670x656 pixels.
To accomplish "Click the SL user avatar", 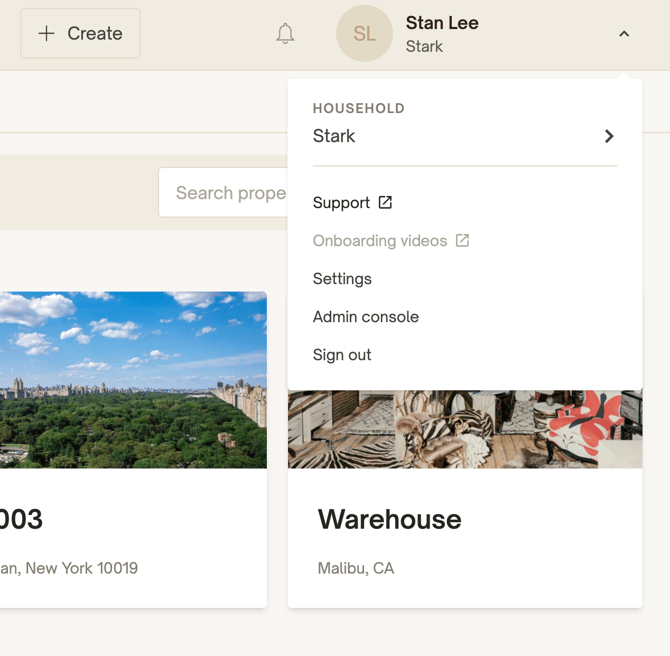I will [x=364, y=34].
